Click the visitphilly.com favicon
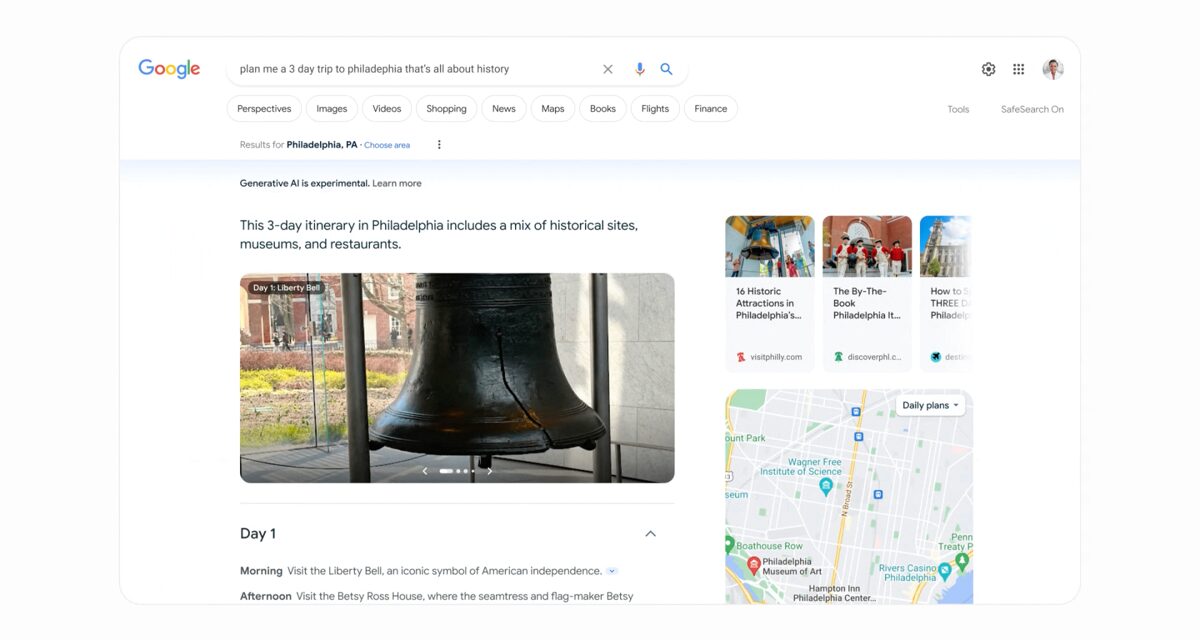The width and height of the screenshot is (1200, 640). click(x=741, y=357)
